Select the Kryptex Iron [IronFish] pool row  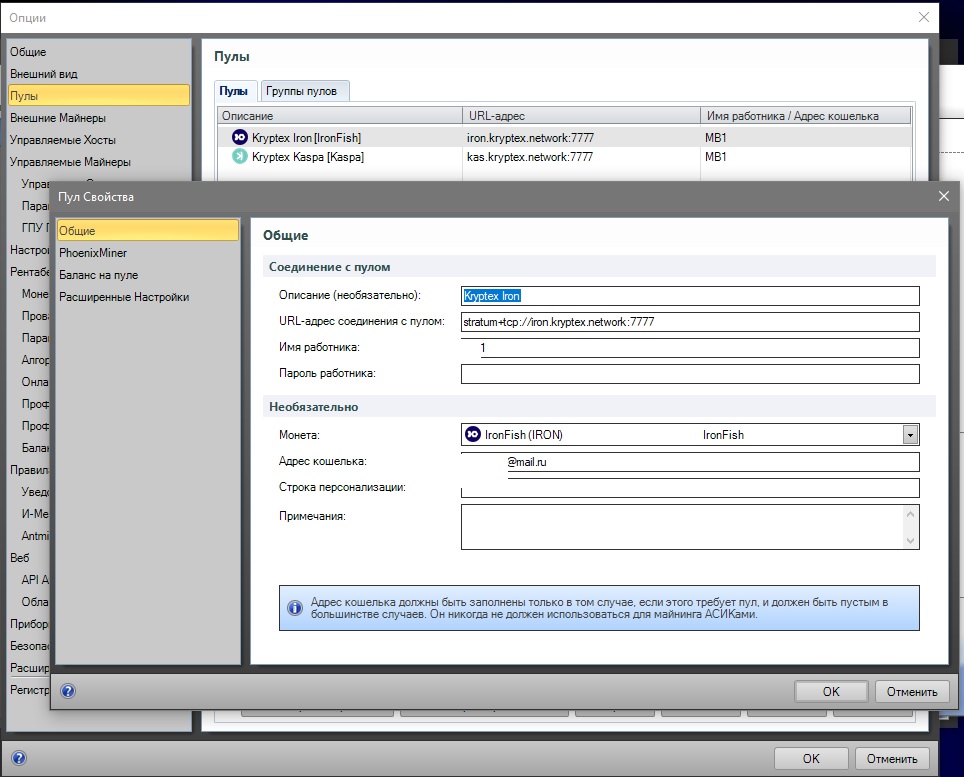click(564, 137)
